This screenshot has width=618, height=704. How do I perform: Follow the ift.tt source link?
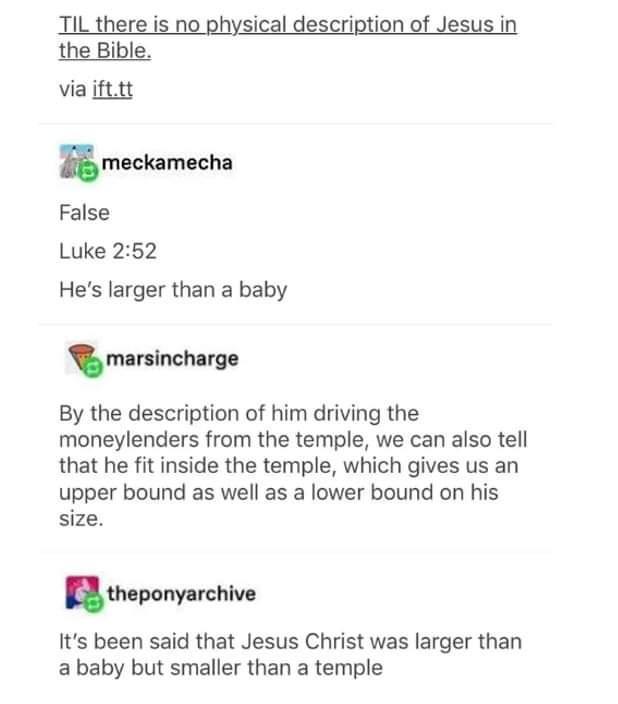(112, 89)
